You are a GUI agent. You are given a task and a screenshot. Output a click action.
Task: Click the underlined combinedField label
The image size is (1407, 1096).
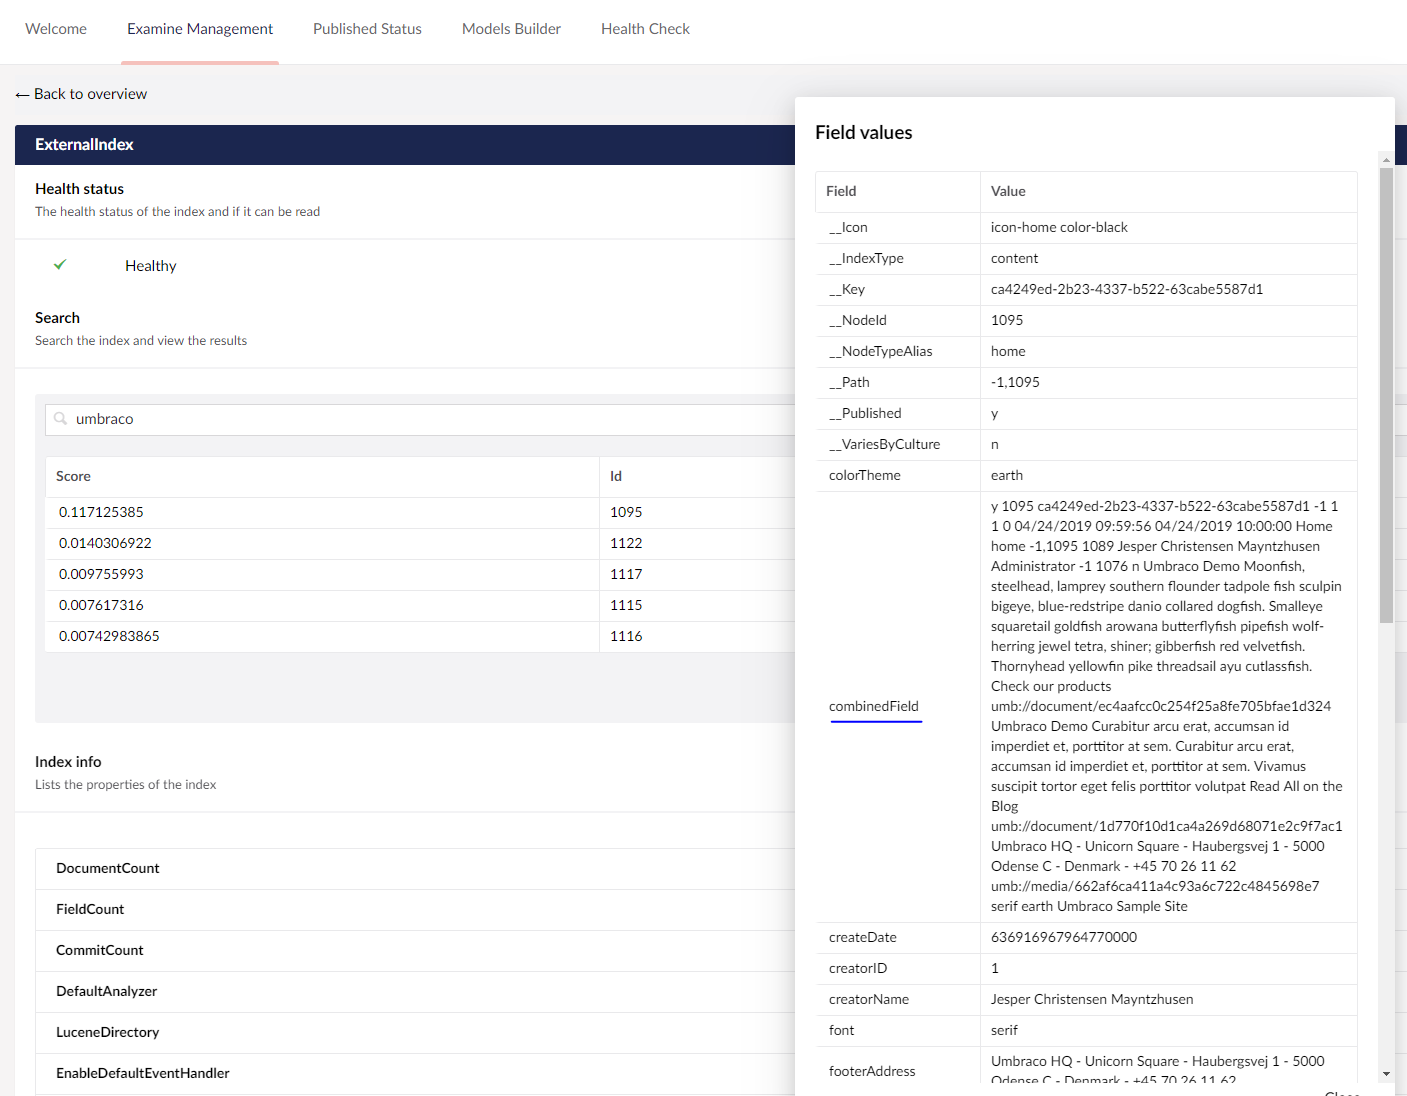point(874,706)
